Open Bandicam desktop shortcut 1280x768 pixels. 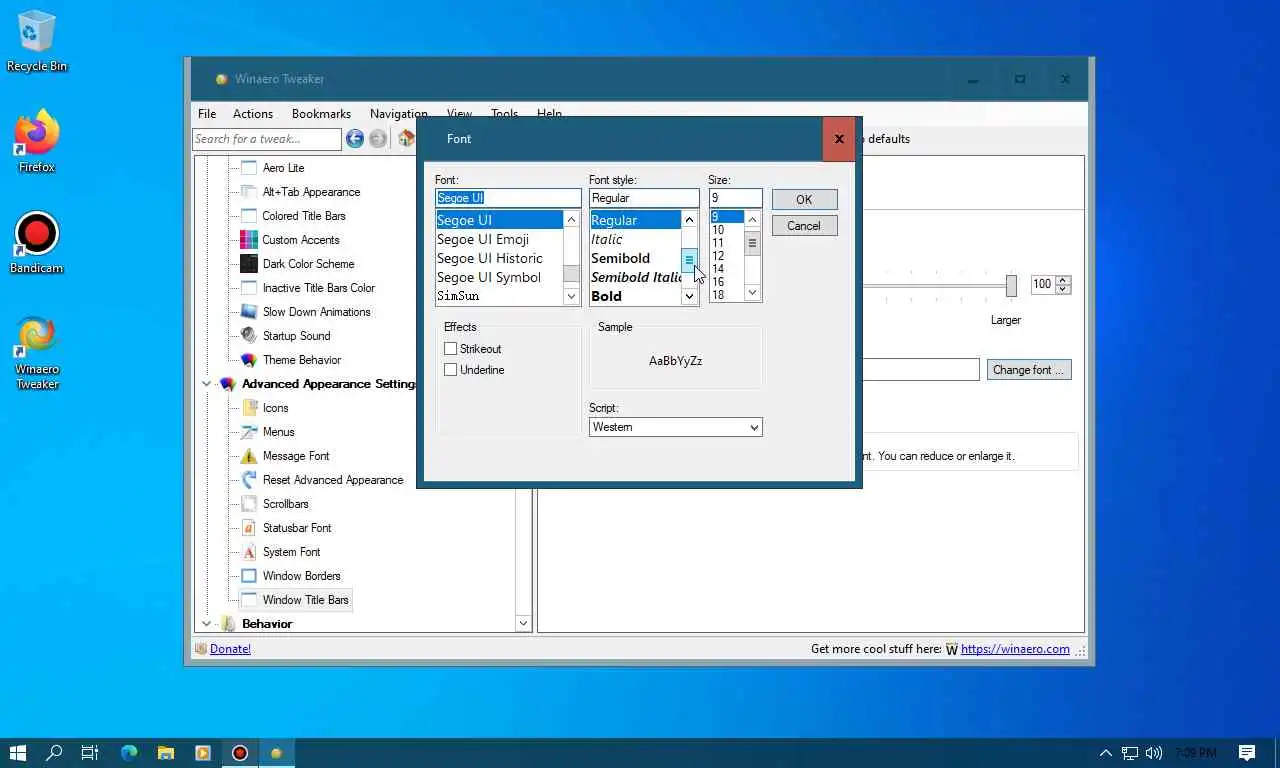pos(37,243)
